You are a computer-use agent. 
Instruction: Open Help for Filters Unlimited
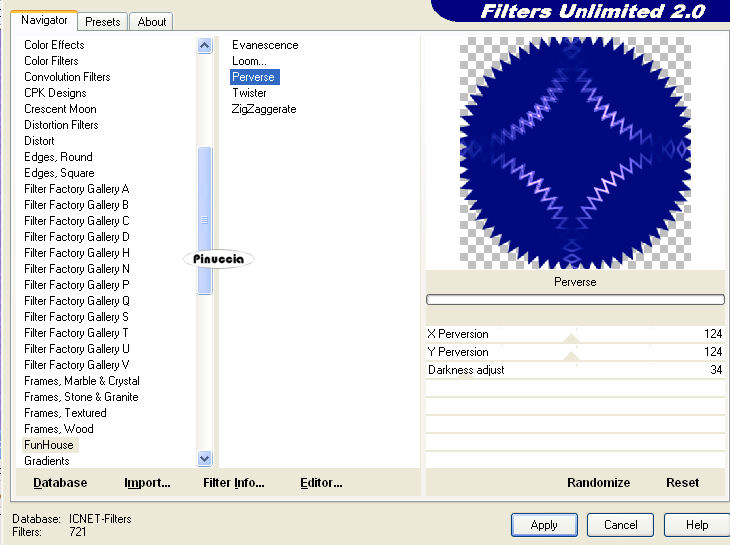(x=696, y=525)
